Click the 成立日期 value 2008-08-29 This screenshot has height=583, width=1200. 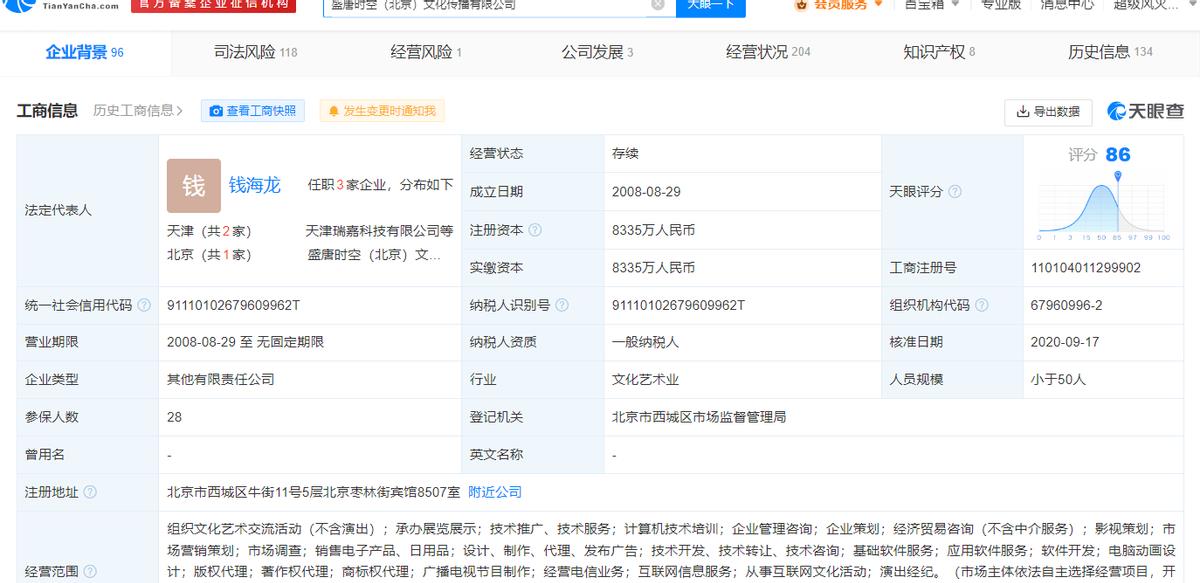[x=647, y=192]
